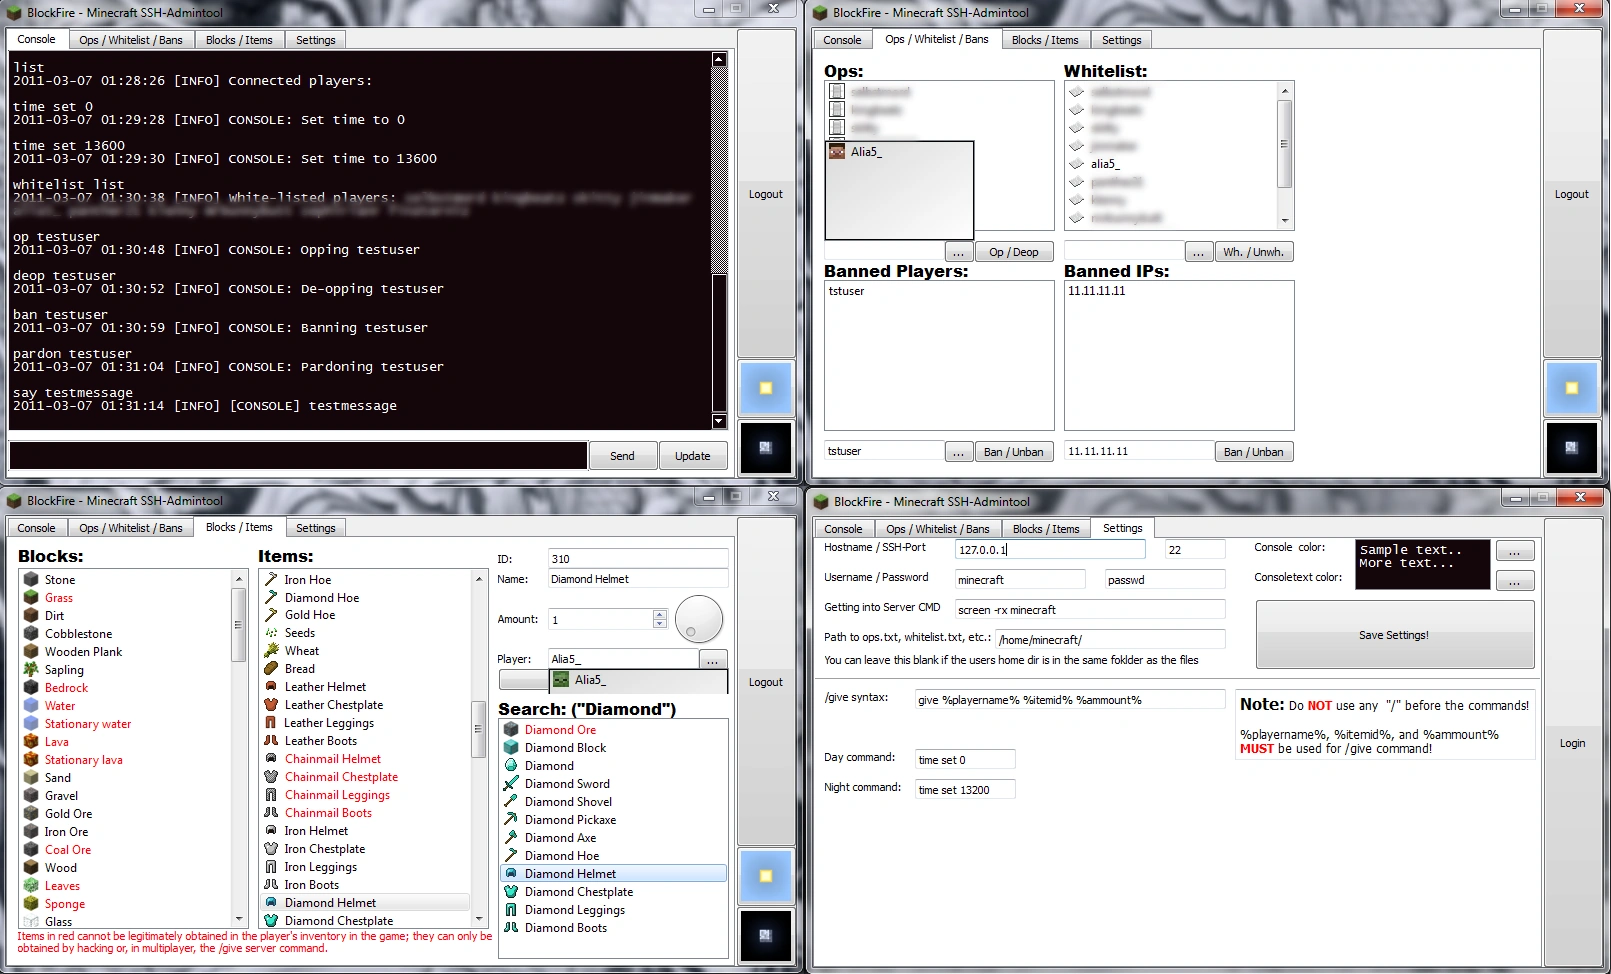
Task: Click the Password field showing passwd
Action: pyautogui.click(x=1165, y=579)
